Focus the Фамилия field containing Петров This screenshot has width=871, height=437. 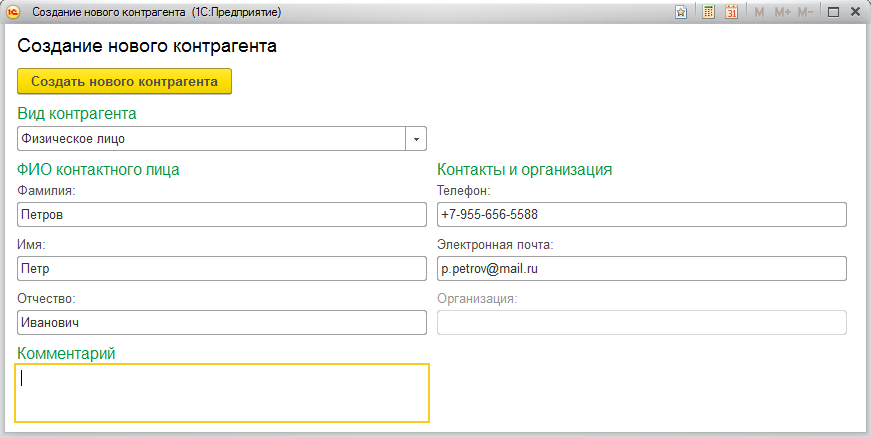click(222, 214)
